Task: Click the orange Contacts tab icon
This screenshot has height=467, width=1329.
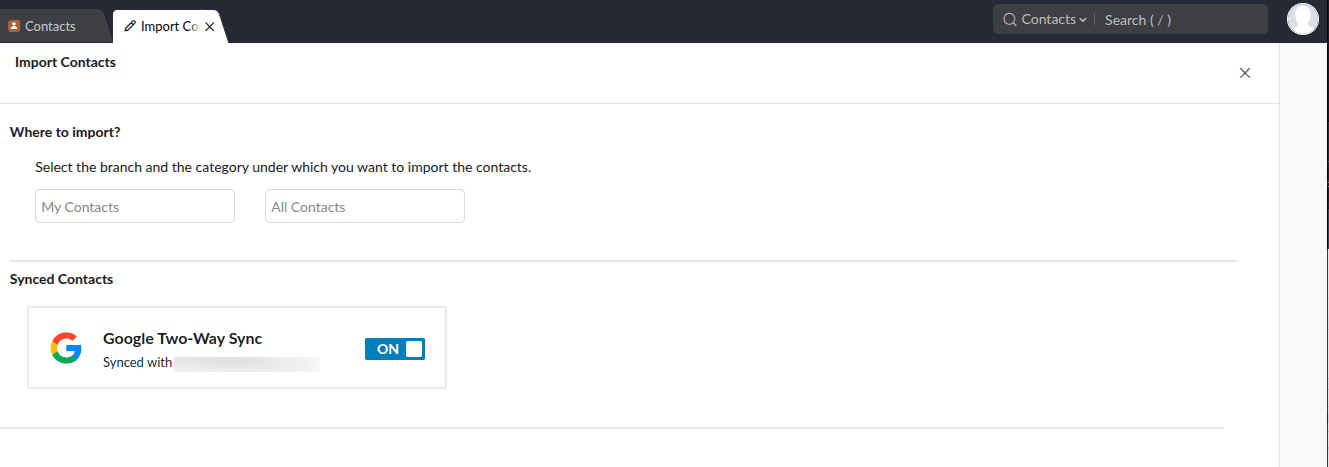Action: [14, 27]
